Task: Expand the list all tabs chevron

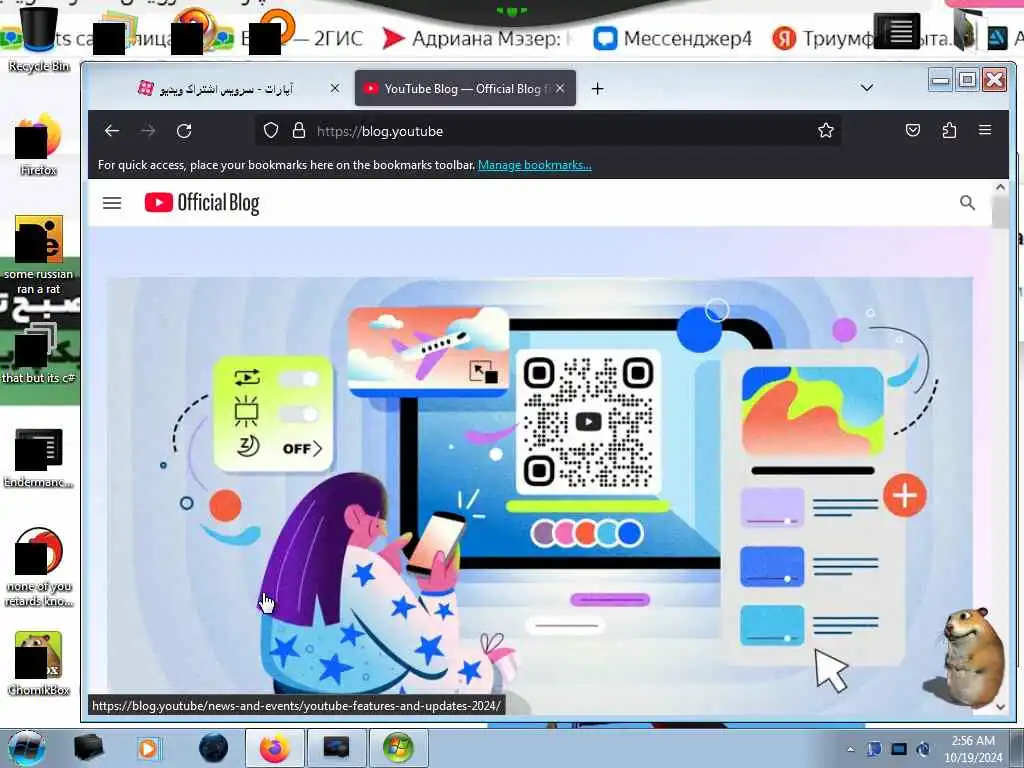Action: pyautogui.click(x=867, y=88)
